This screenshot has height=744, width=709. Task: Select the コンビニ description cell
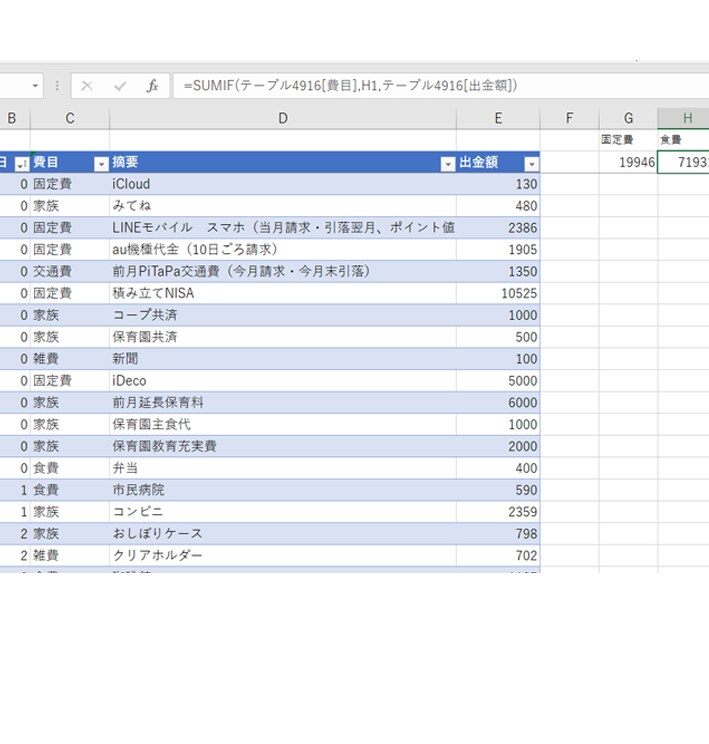(283, 512)
